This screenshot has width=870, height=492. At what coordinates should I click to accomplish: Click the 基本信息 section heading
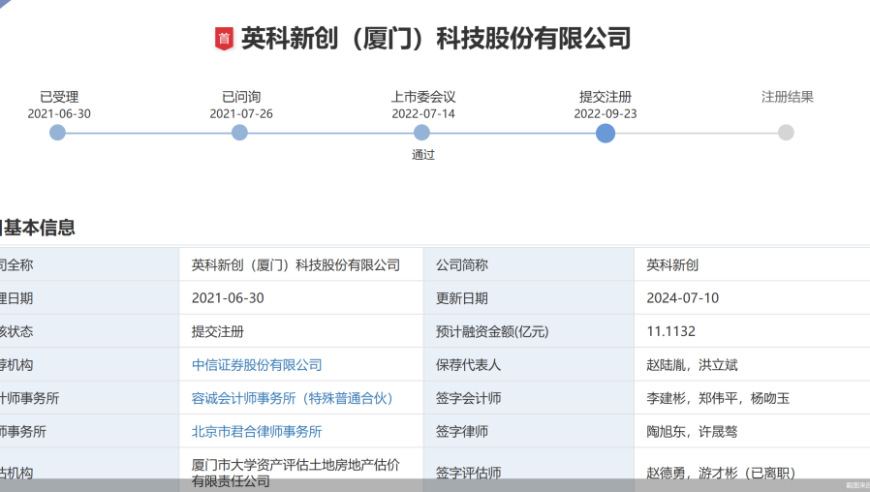[39, 227]
